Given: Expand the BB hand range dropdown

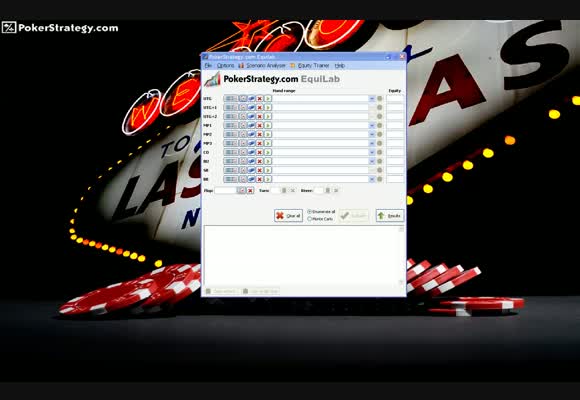Looking at the screenshot, I should point(372,179).
